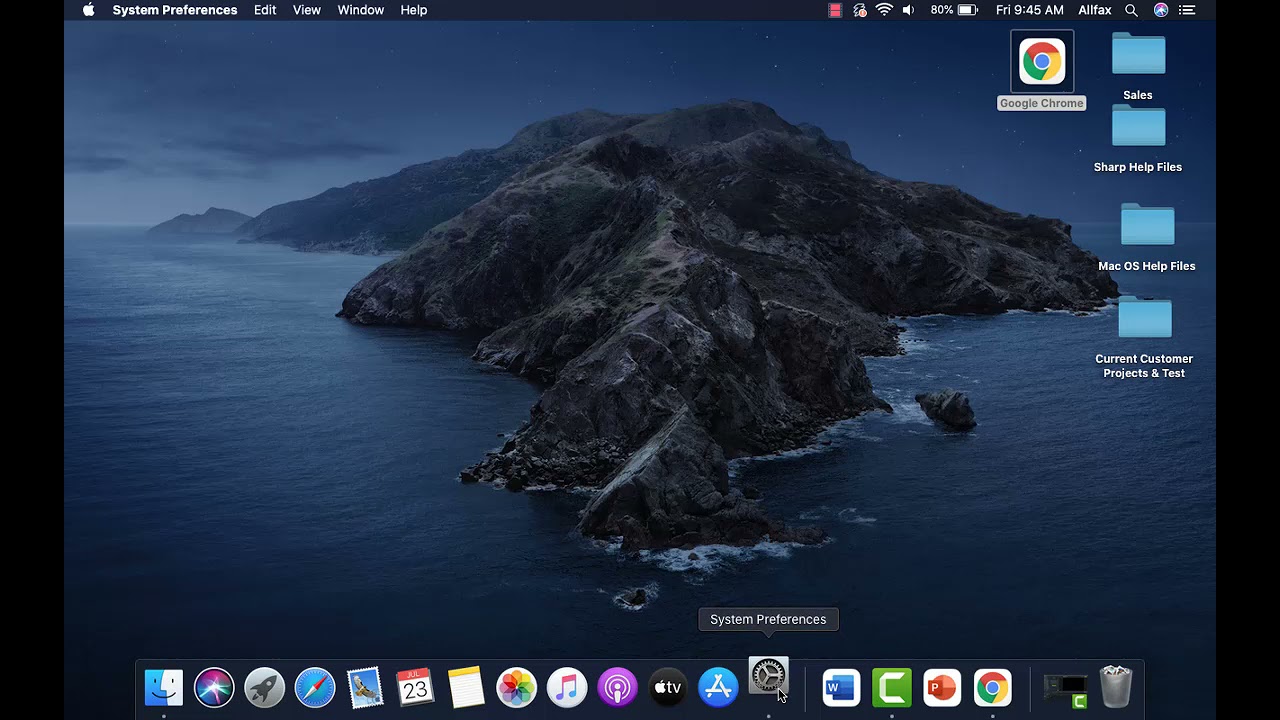Open the Window menu
The height and width of the screenshot is (720, 1280).
tap(361, 10)
